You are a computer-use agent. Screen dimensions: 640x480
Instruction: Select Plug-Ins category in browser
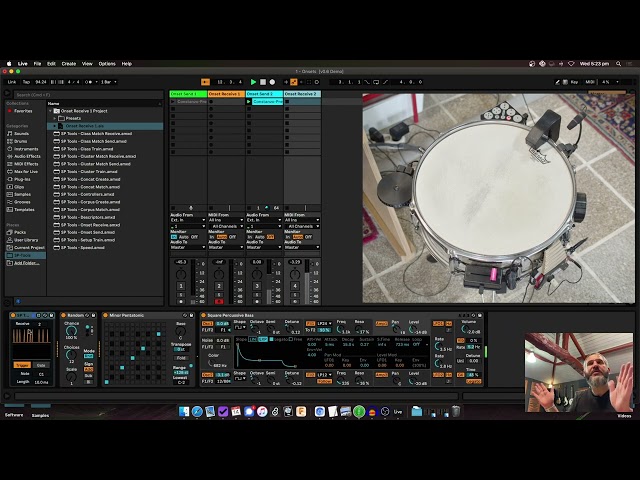(22, 179)
